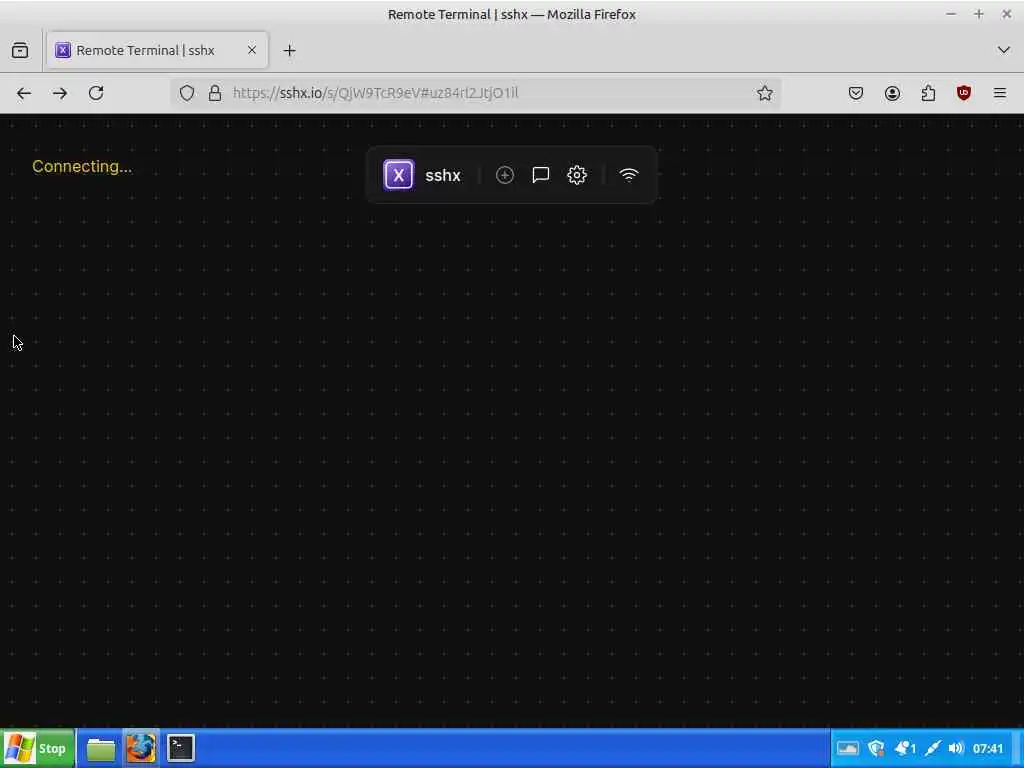The width and height of the screenshot is (1024, 768).
Task: Close the Remote Terminal tab
Action: point(251,50)
